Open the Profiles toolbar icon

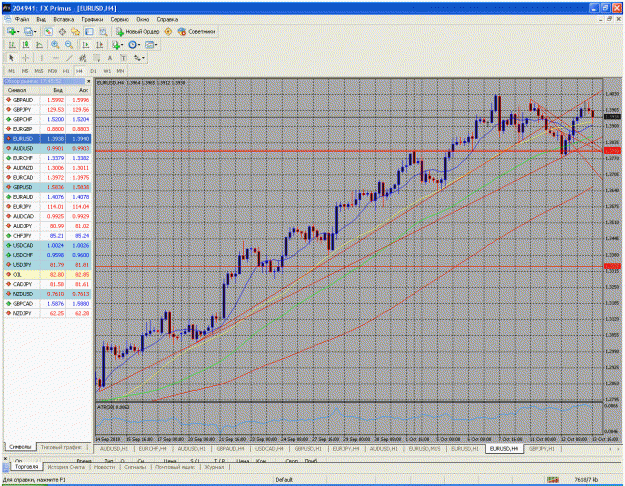pos(28,31)
